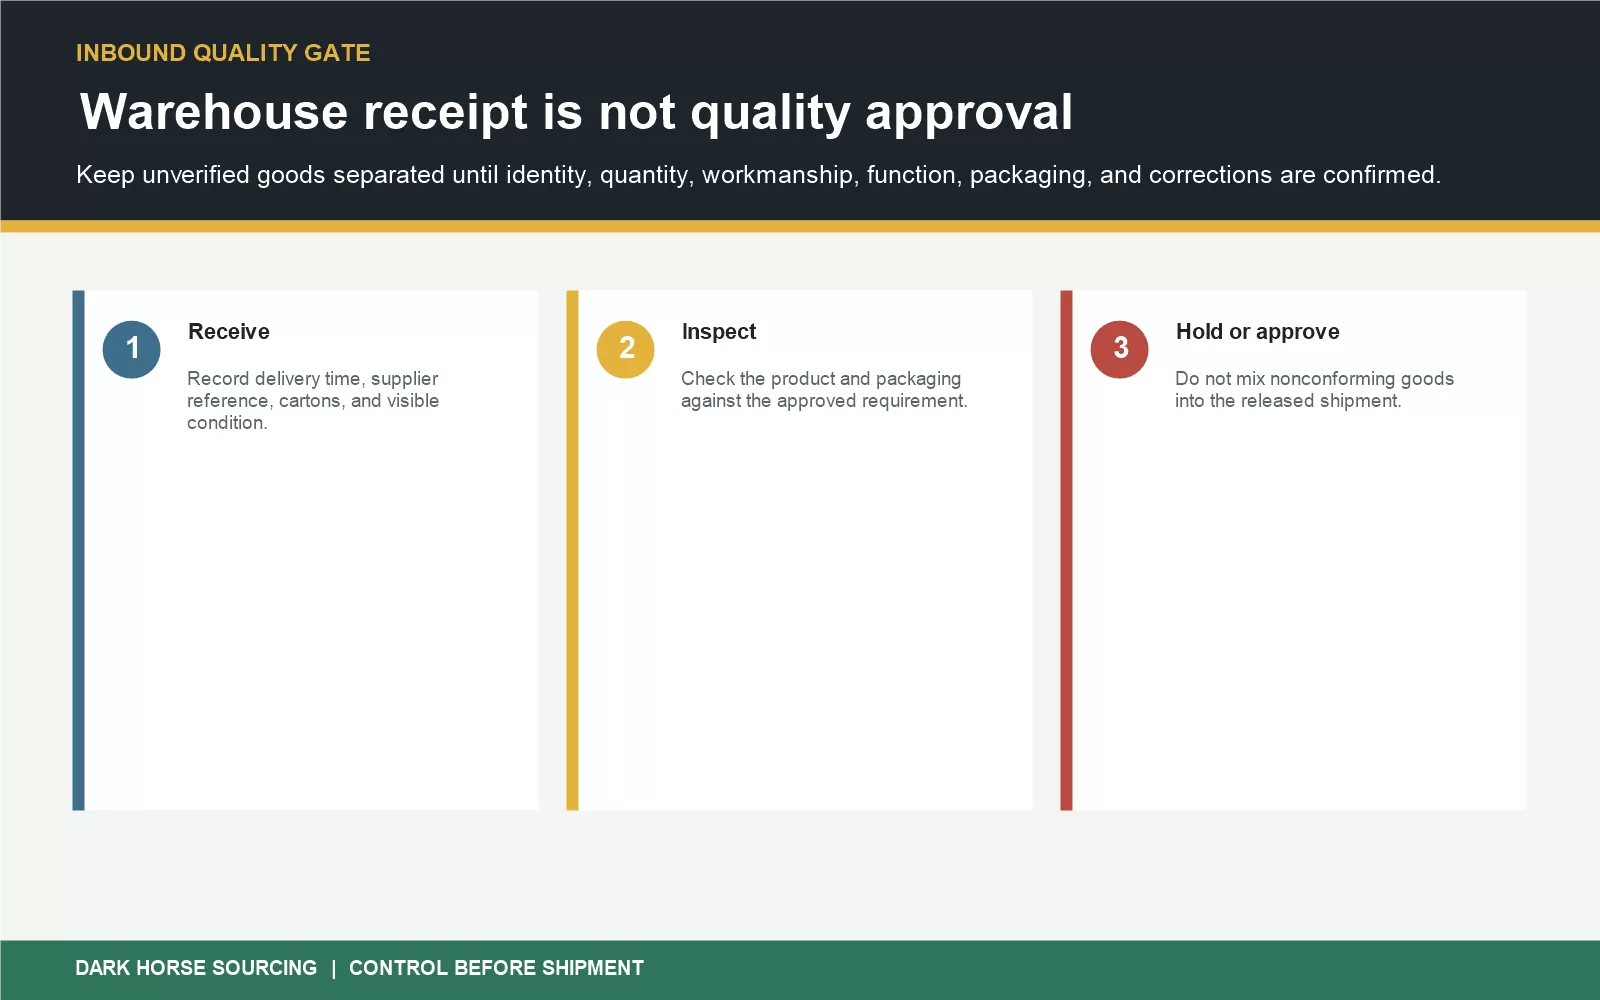
Task: Select the Hold or approve heading
Action: click(1258, 332)
